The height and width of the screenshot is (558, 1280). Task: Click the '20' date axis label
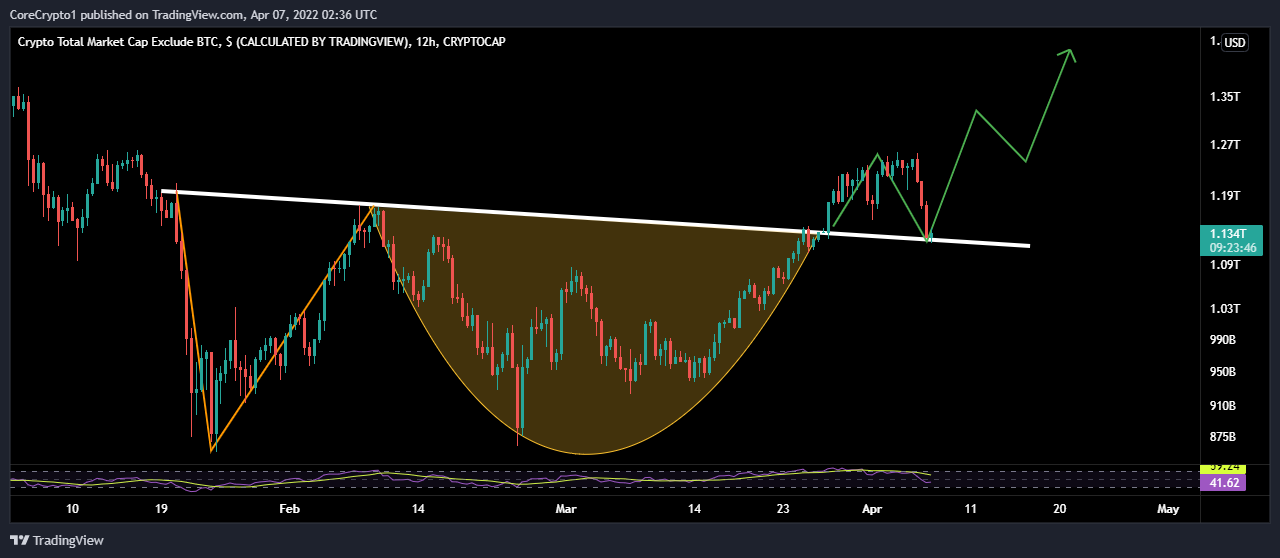(1060, 509)
